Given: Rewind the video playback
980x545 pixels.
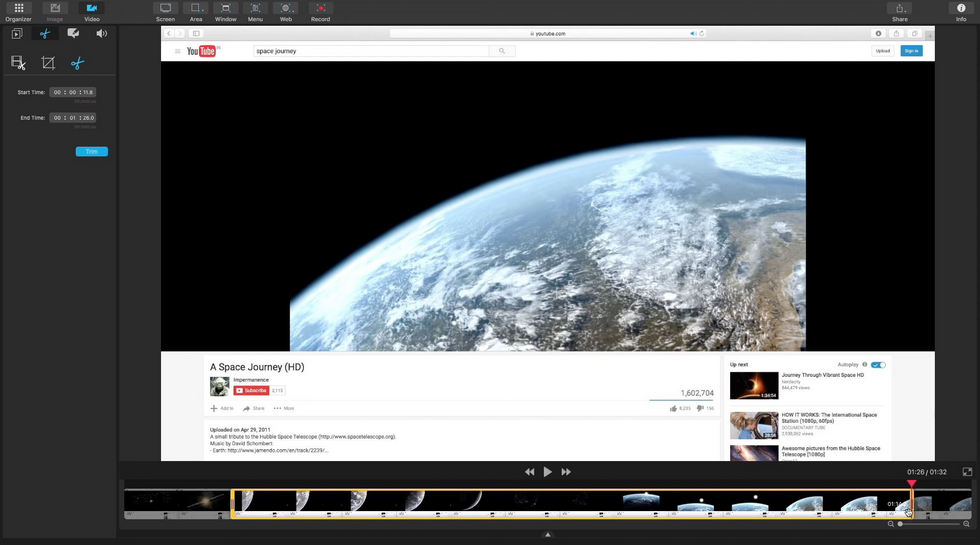Looking at the screenshot, I should click(530, 472).
